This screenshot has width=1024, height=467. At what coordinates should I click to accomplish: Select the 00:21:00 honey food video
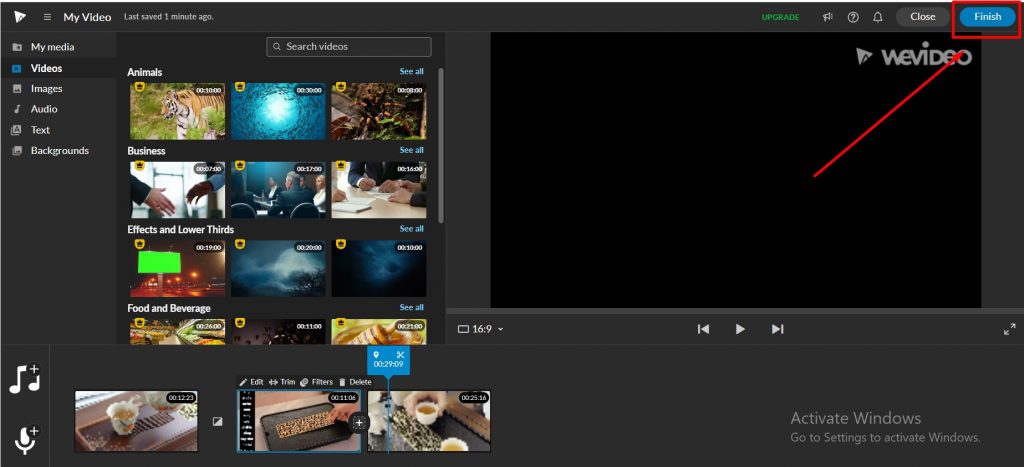click(x=379, y=331)
